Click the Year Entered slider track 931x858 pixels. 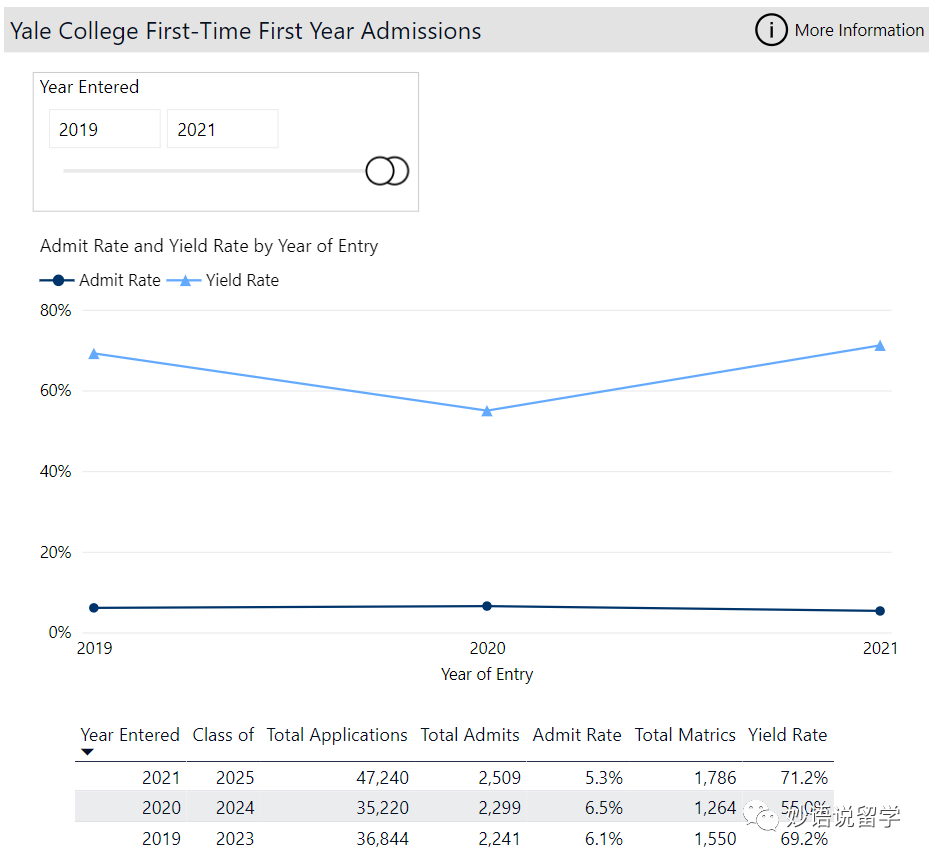coord(214,171)
